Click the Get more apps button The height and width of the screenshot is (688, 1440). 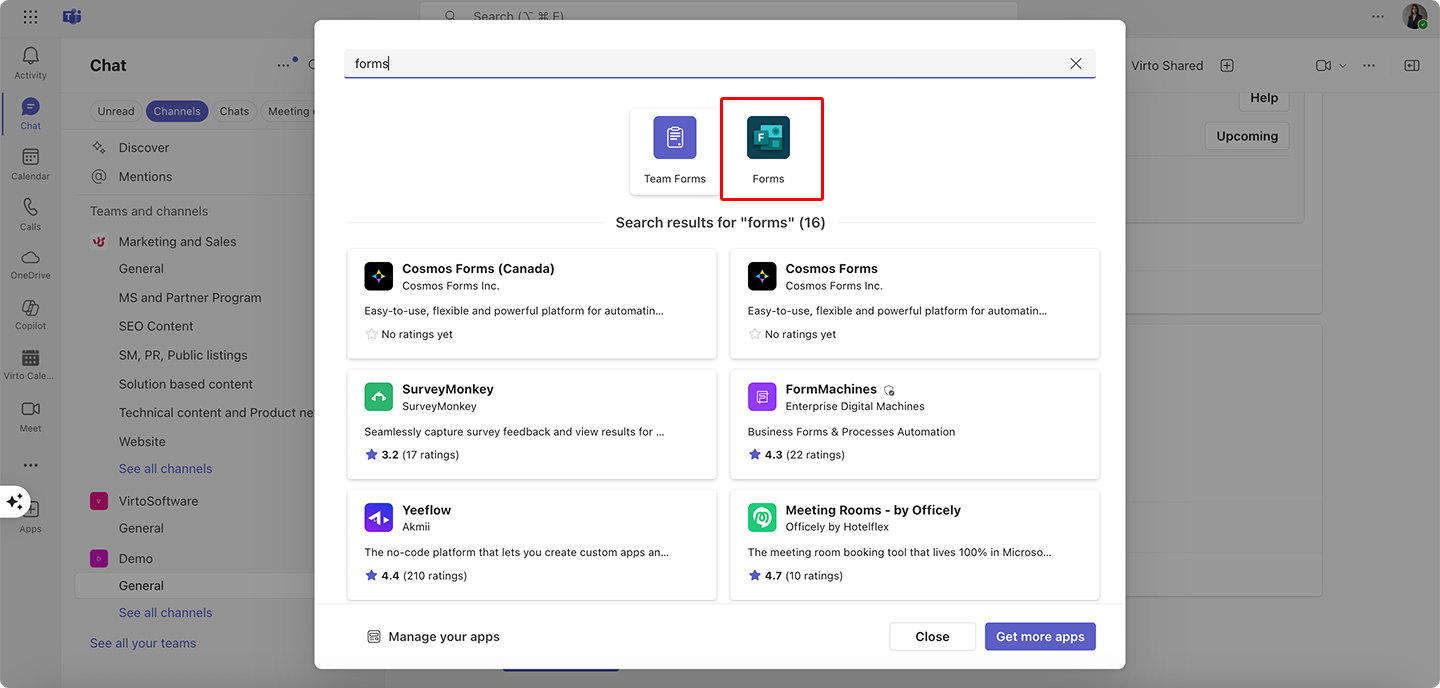pyautogui.click(x=1039, y=636)
